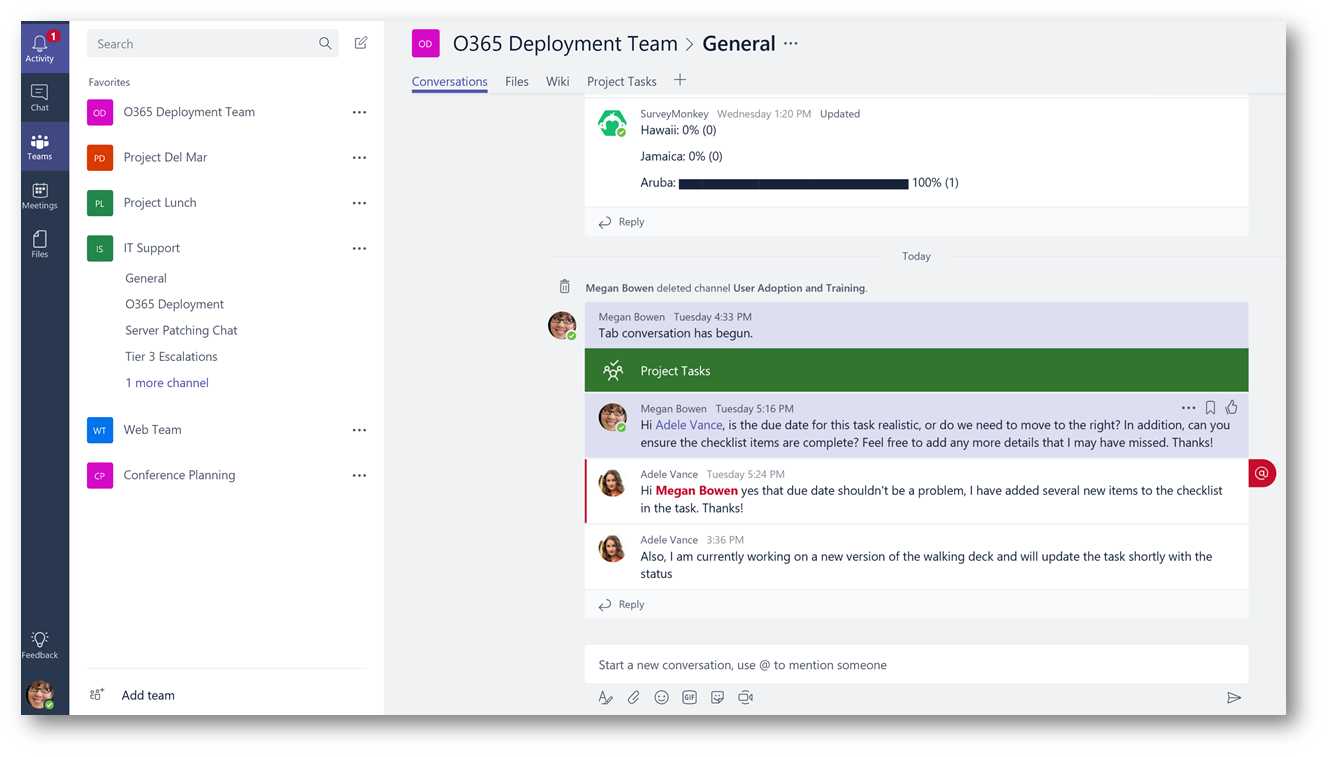Image resolution: width=1328 pixels, height=757 pixels.
Task: Send the message with arrow icon
Action: tap(1234, 698)
